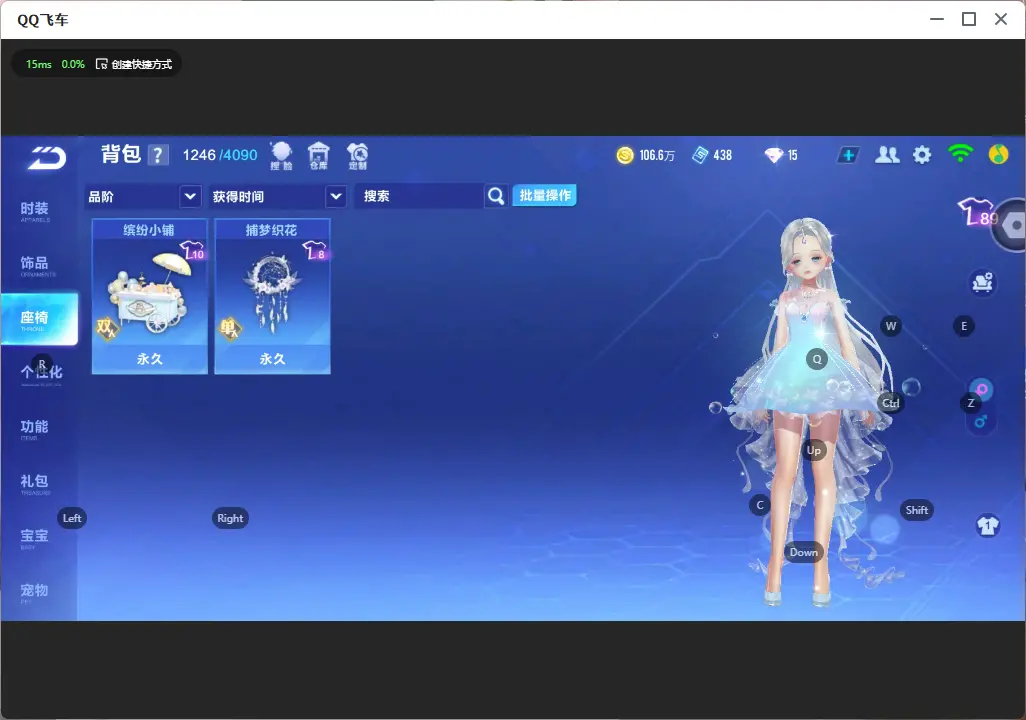The width and height of the screenshot is (1026, 720).
Task: Open the sofa settings icon
Action: pyautogui.click(x=982, y=283)
